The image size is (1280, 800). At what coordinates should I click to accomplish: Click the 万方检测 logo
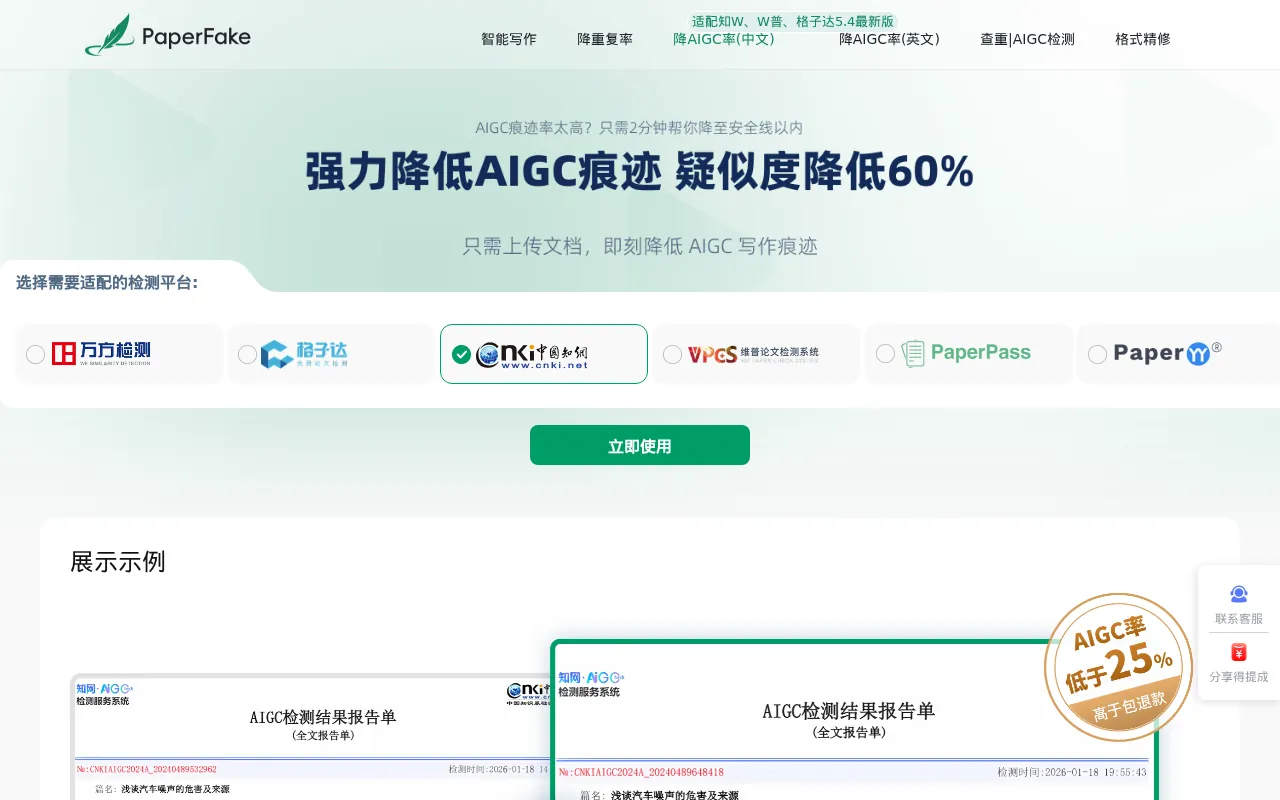pos(102,353)
